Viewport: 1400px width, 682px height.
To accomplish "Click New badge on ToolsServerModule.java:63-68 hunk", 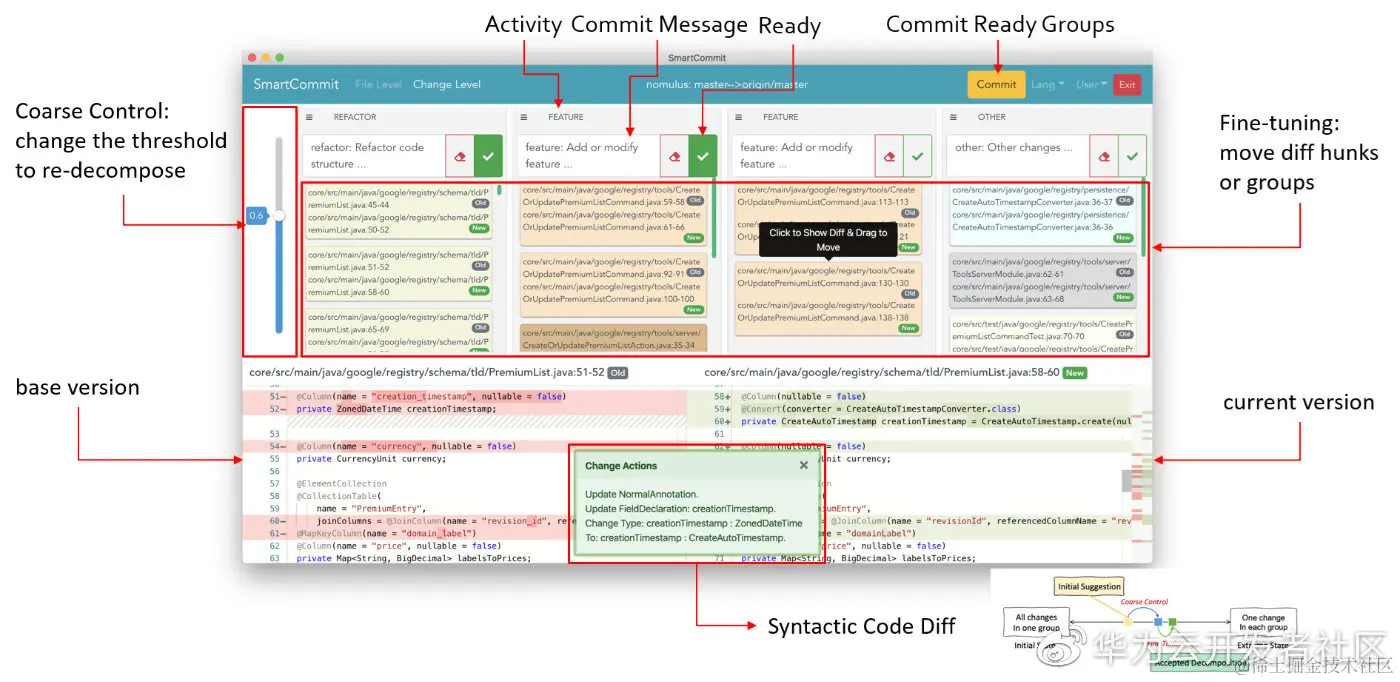I will (x=1123, y=297).
